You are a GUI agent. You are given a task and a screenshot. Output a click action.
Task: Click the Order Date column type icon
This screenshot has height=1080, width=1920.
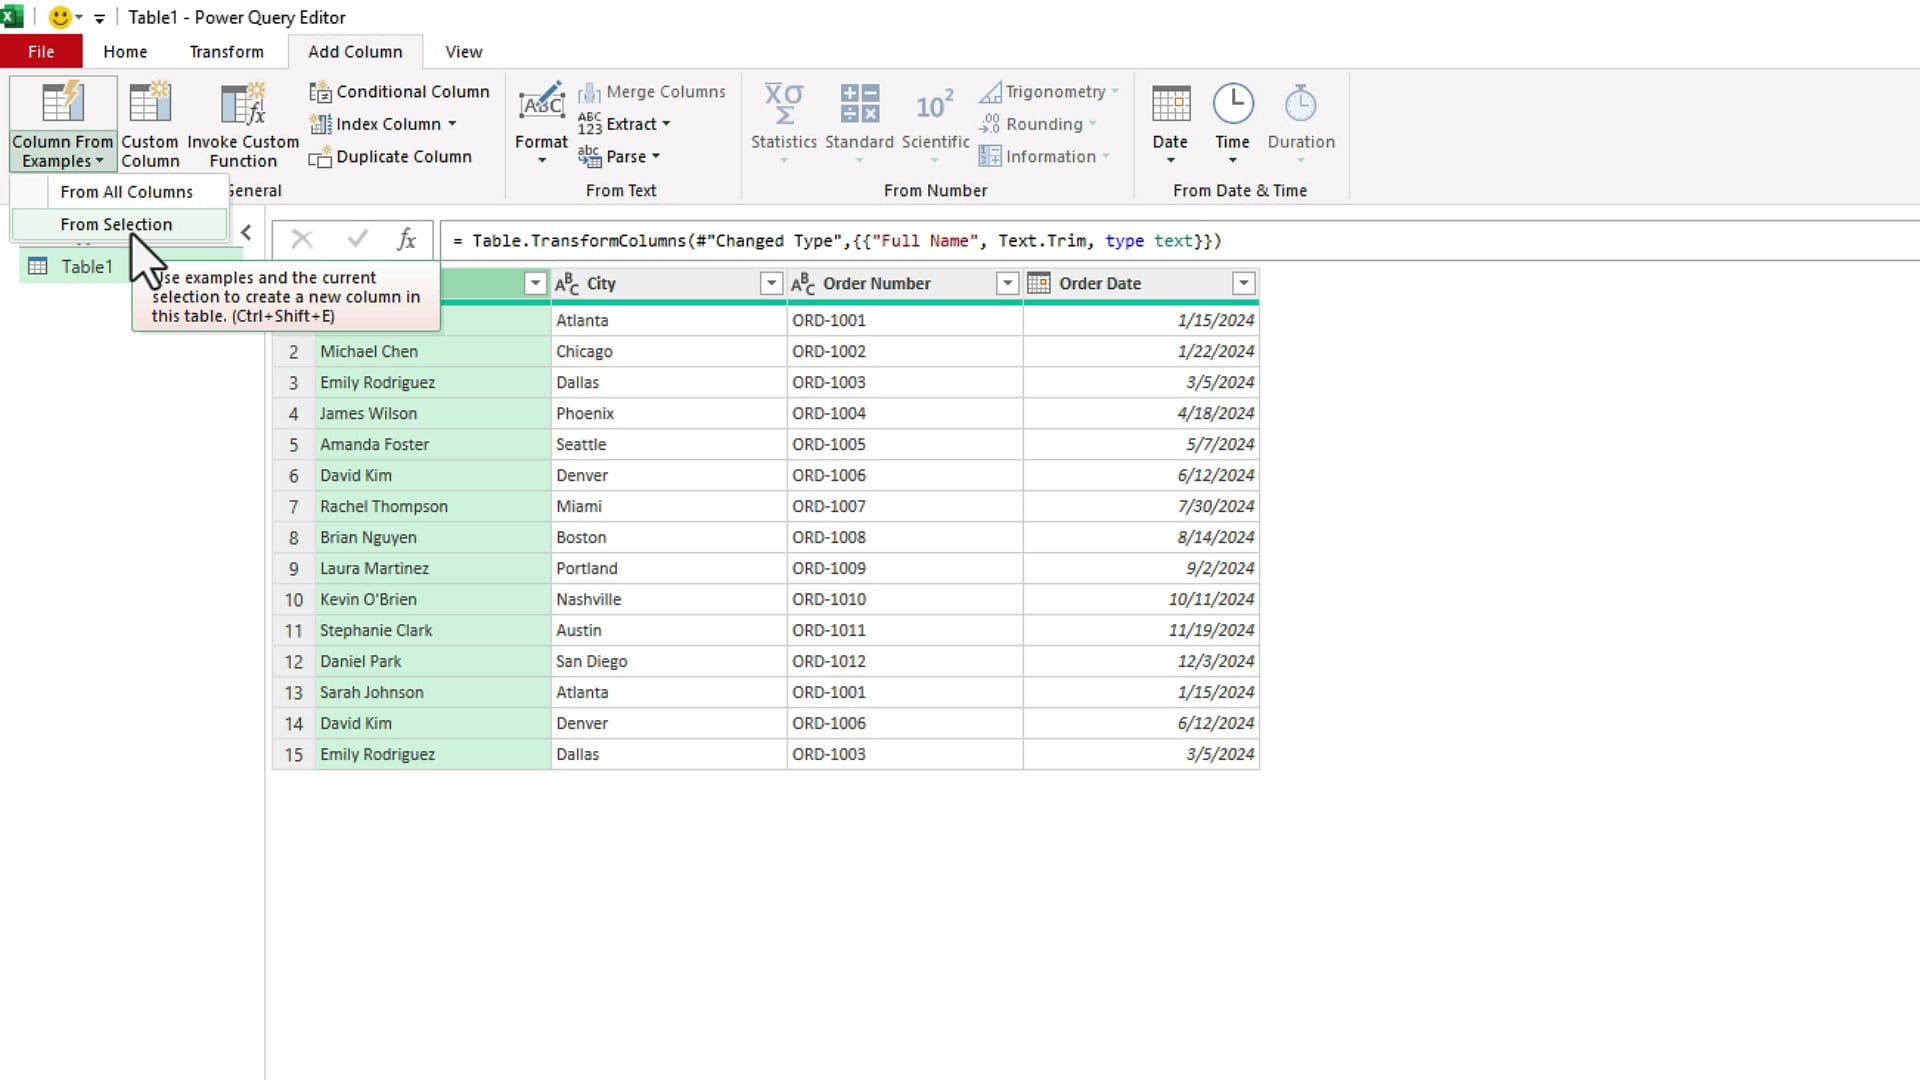click(1039, 284)
